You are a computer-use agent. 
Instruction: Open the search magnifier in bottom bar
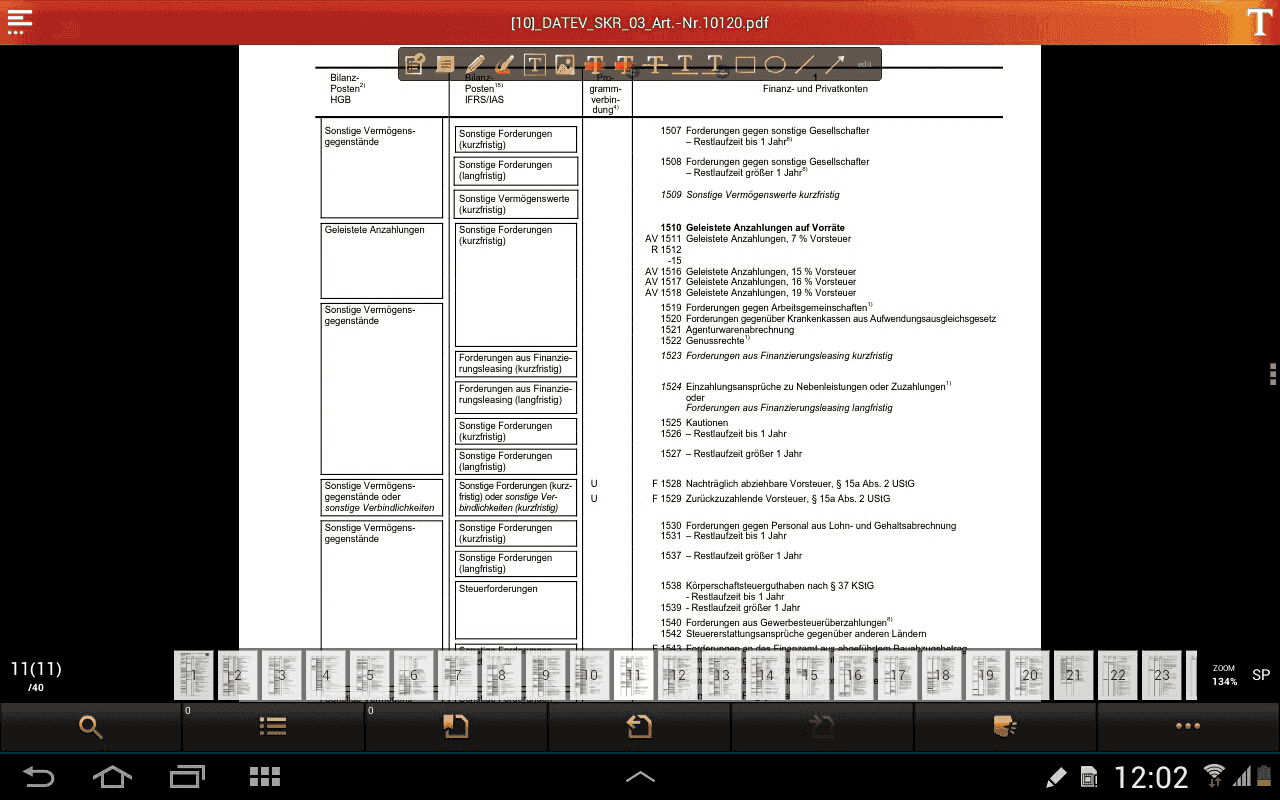point(91,727)
